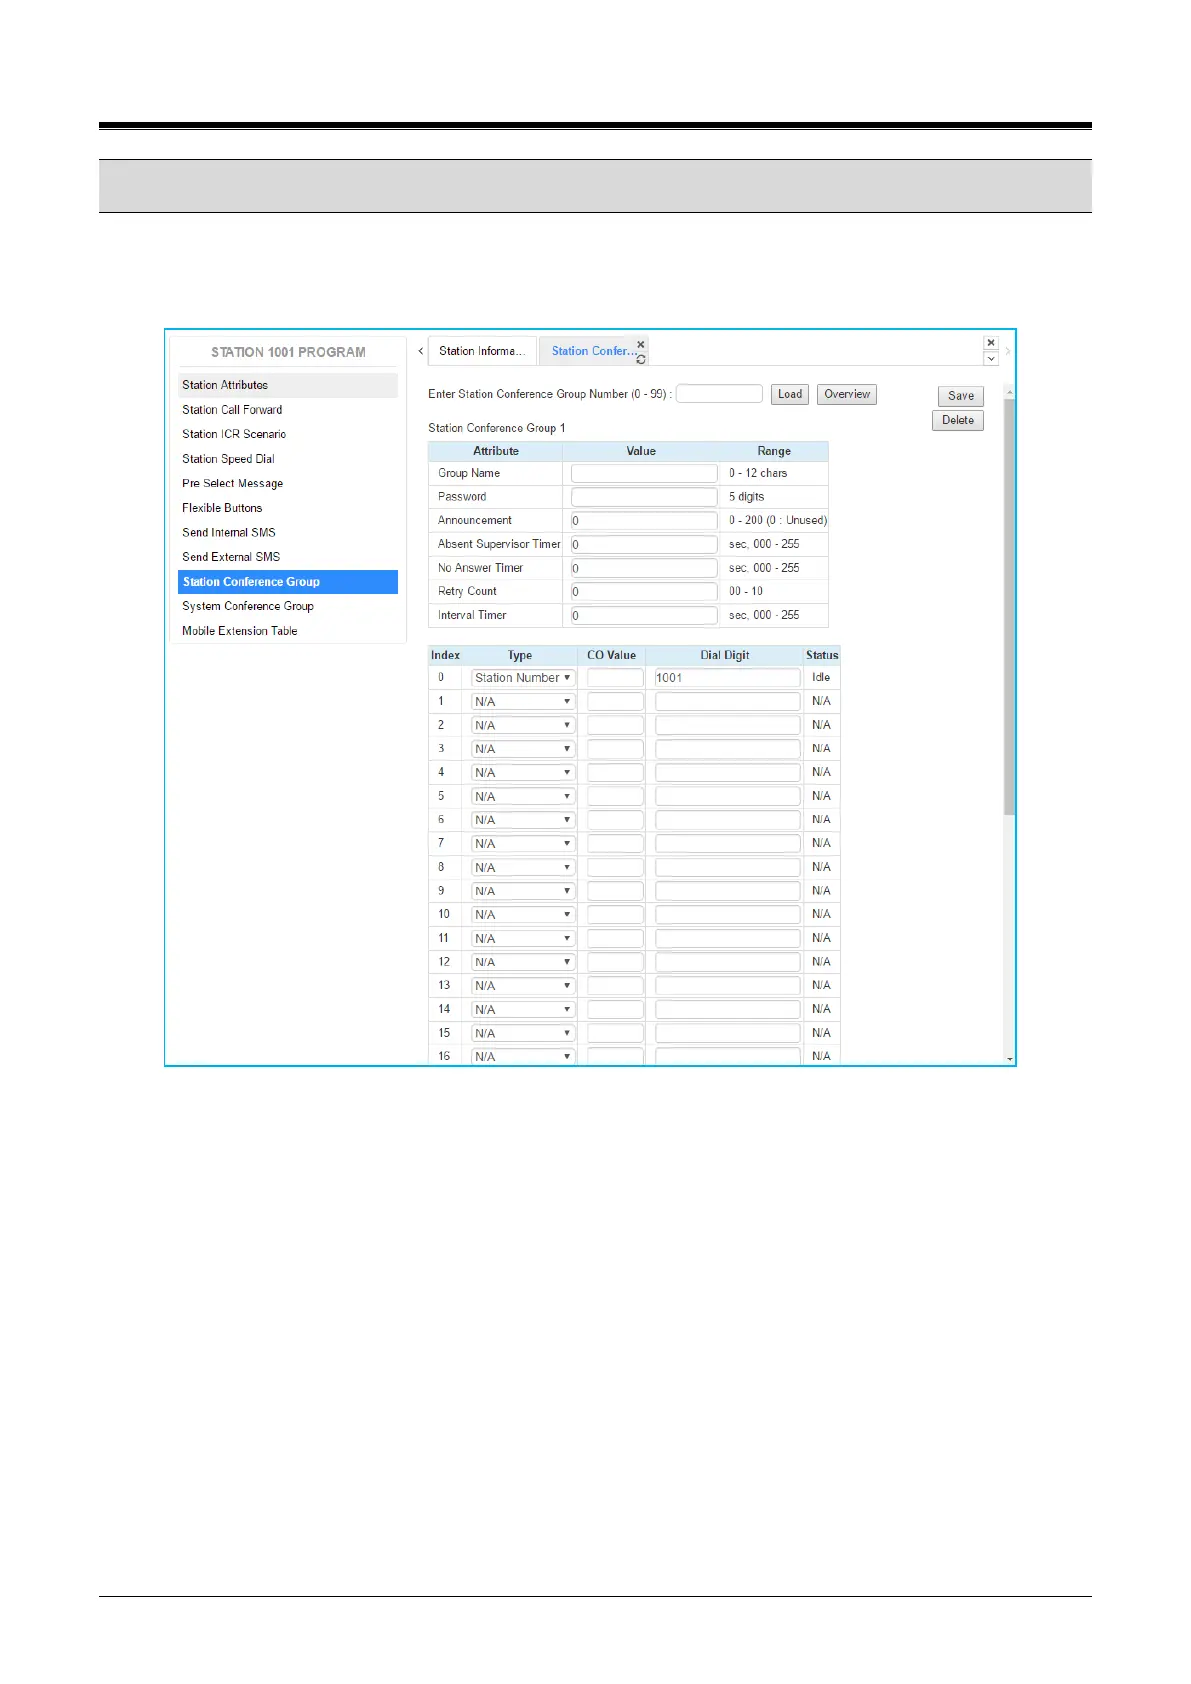1191x1684 pixels.
Task: Click the scrollbar up arrow
Action: (1009, 391)
